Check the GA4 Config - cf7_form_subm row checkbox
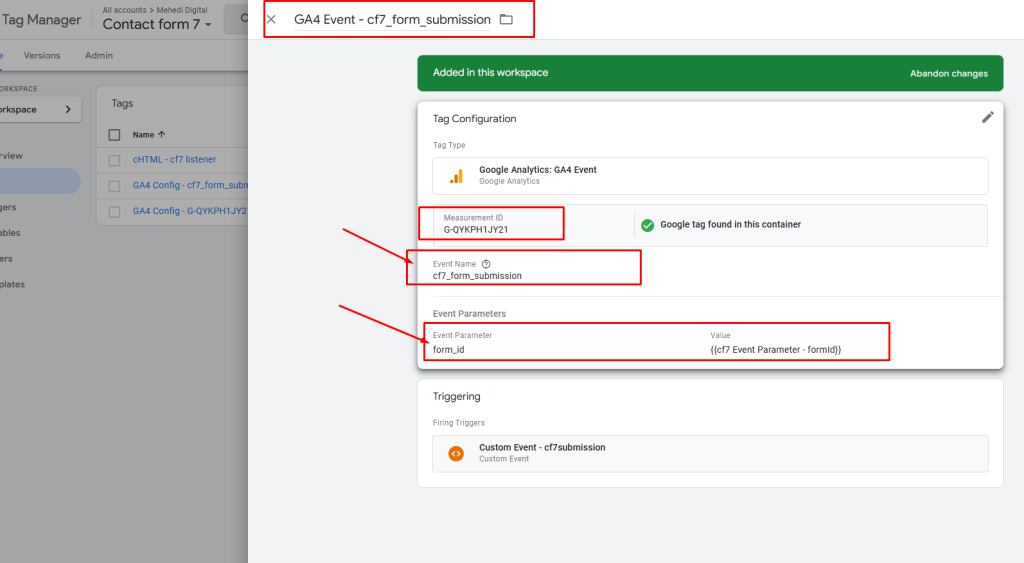The width and height of the screenshot is (1024, 563). click(x=114, y=186)
